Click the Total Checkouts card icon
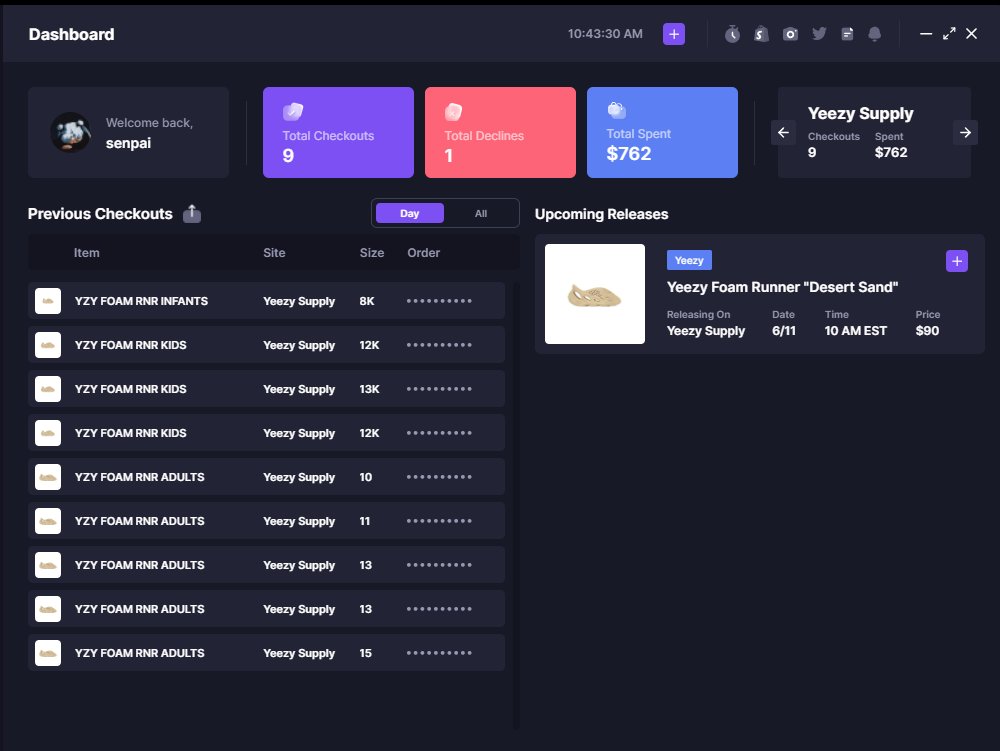Viewport: 1000px width, 751px height. [293, 112]
